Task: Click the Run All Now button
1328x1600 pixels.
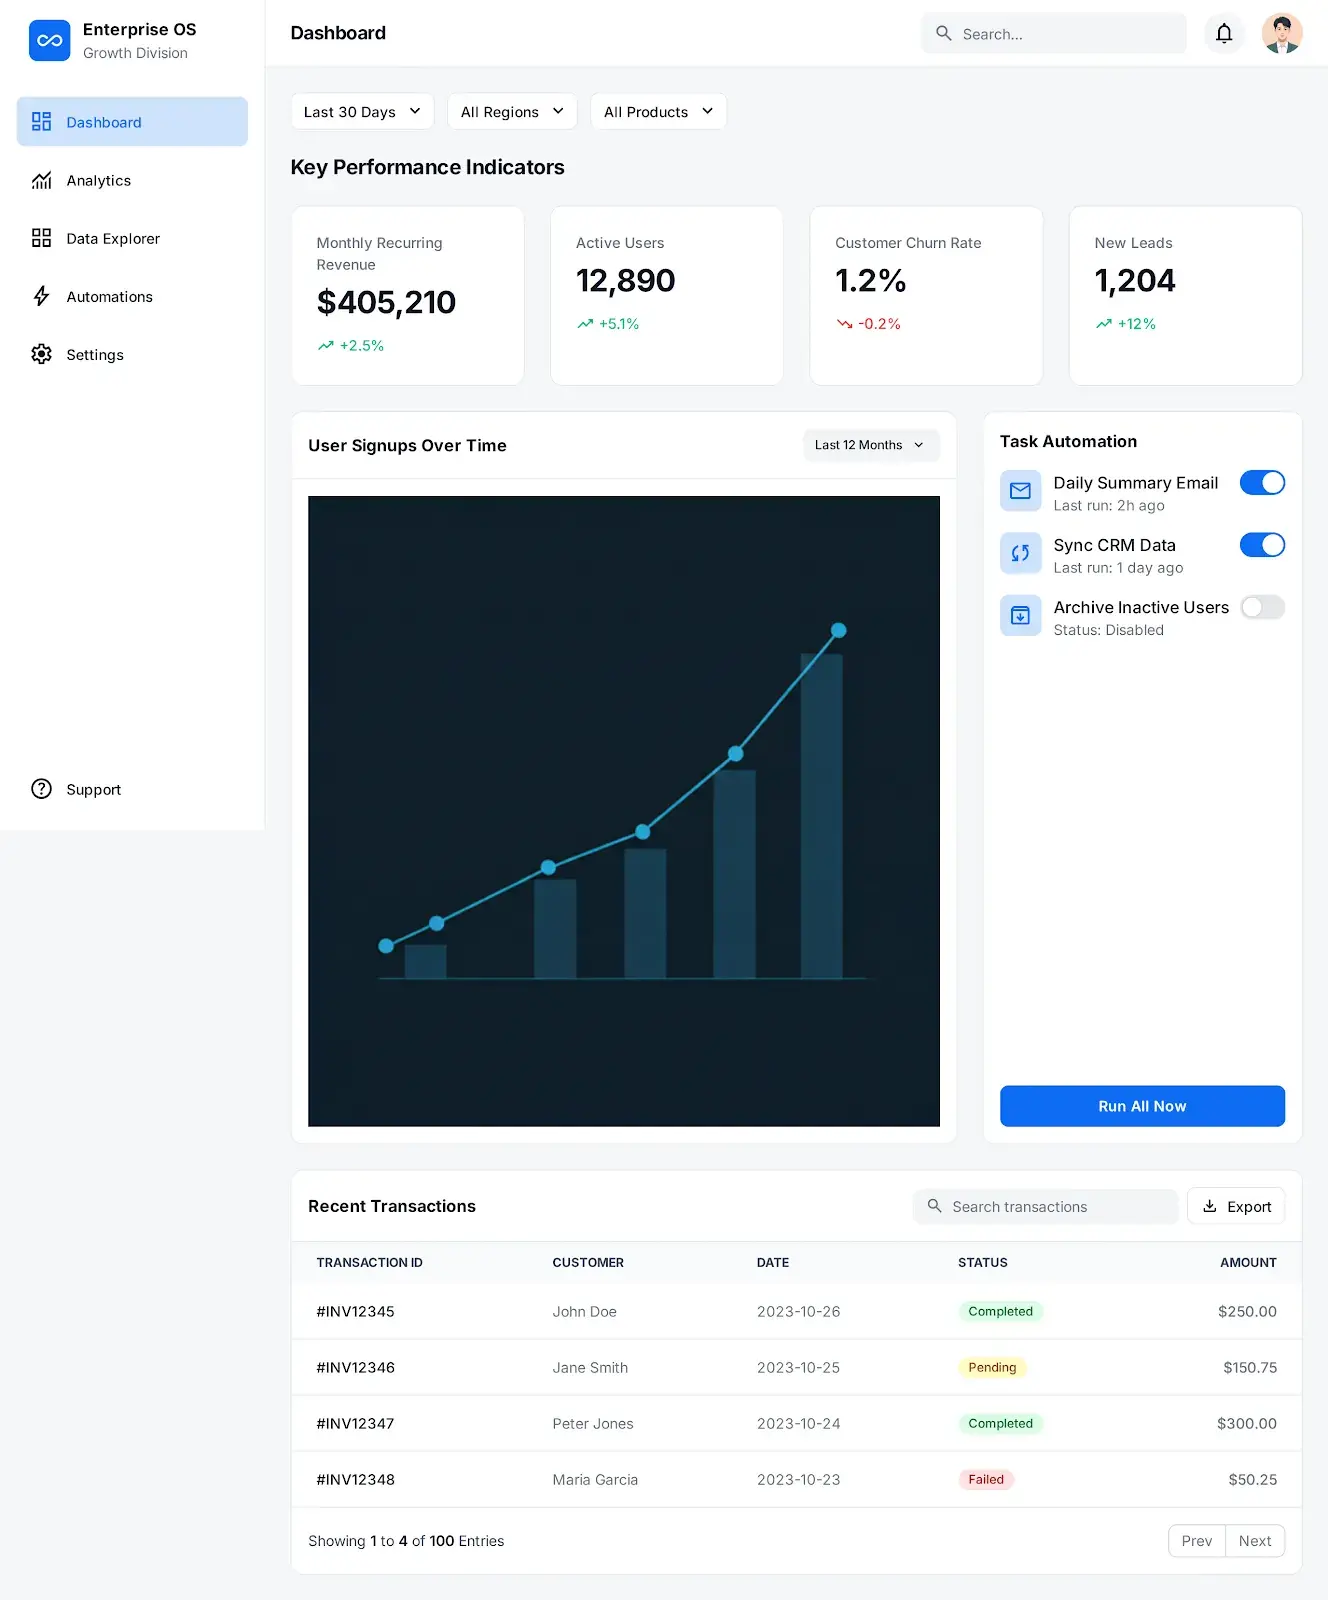Action: click(x=1142, y=1106)
